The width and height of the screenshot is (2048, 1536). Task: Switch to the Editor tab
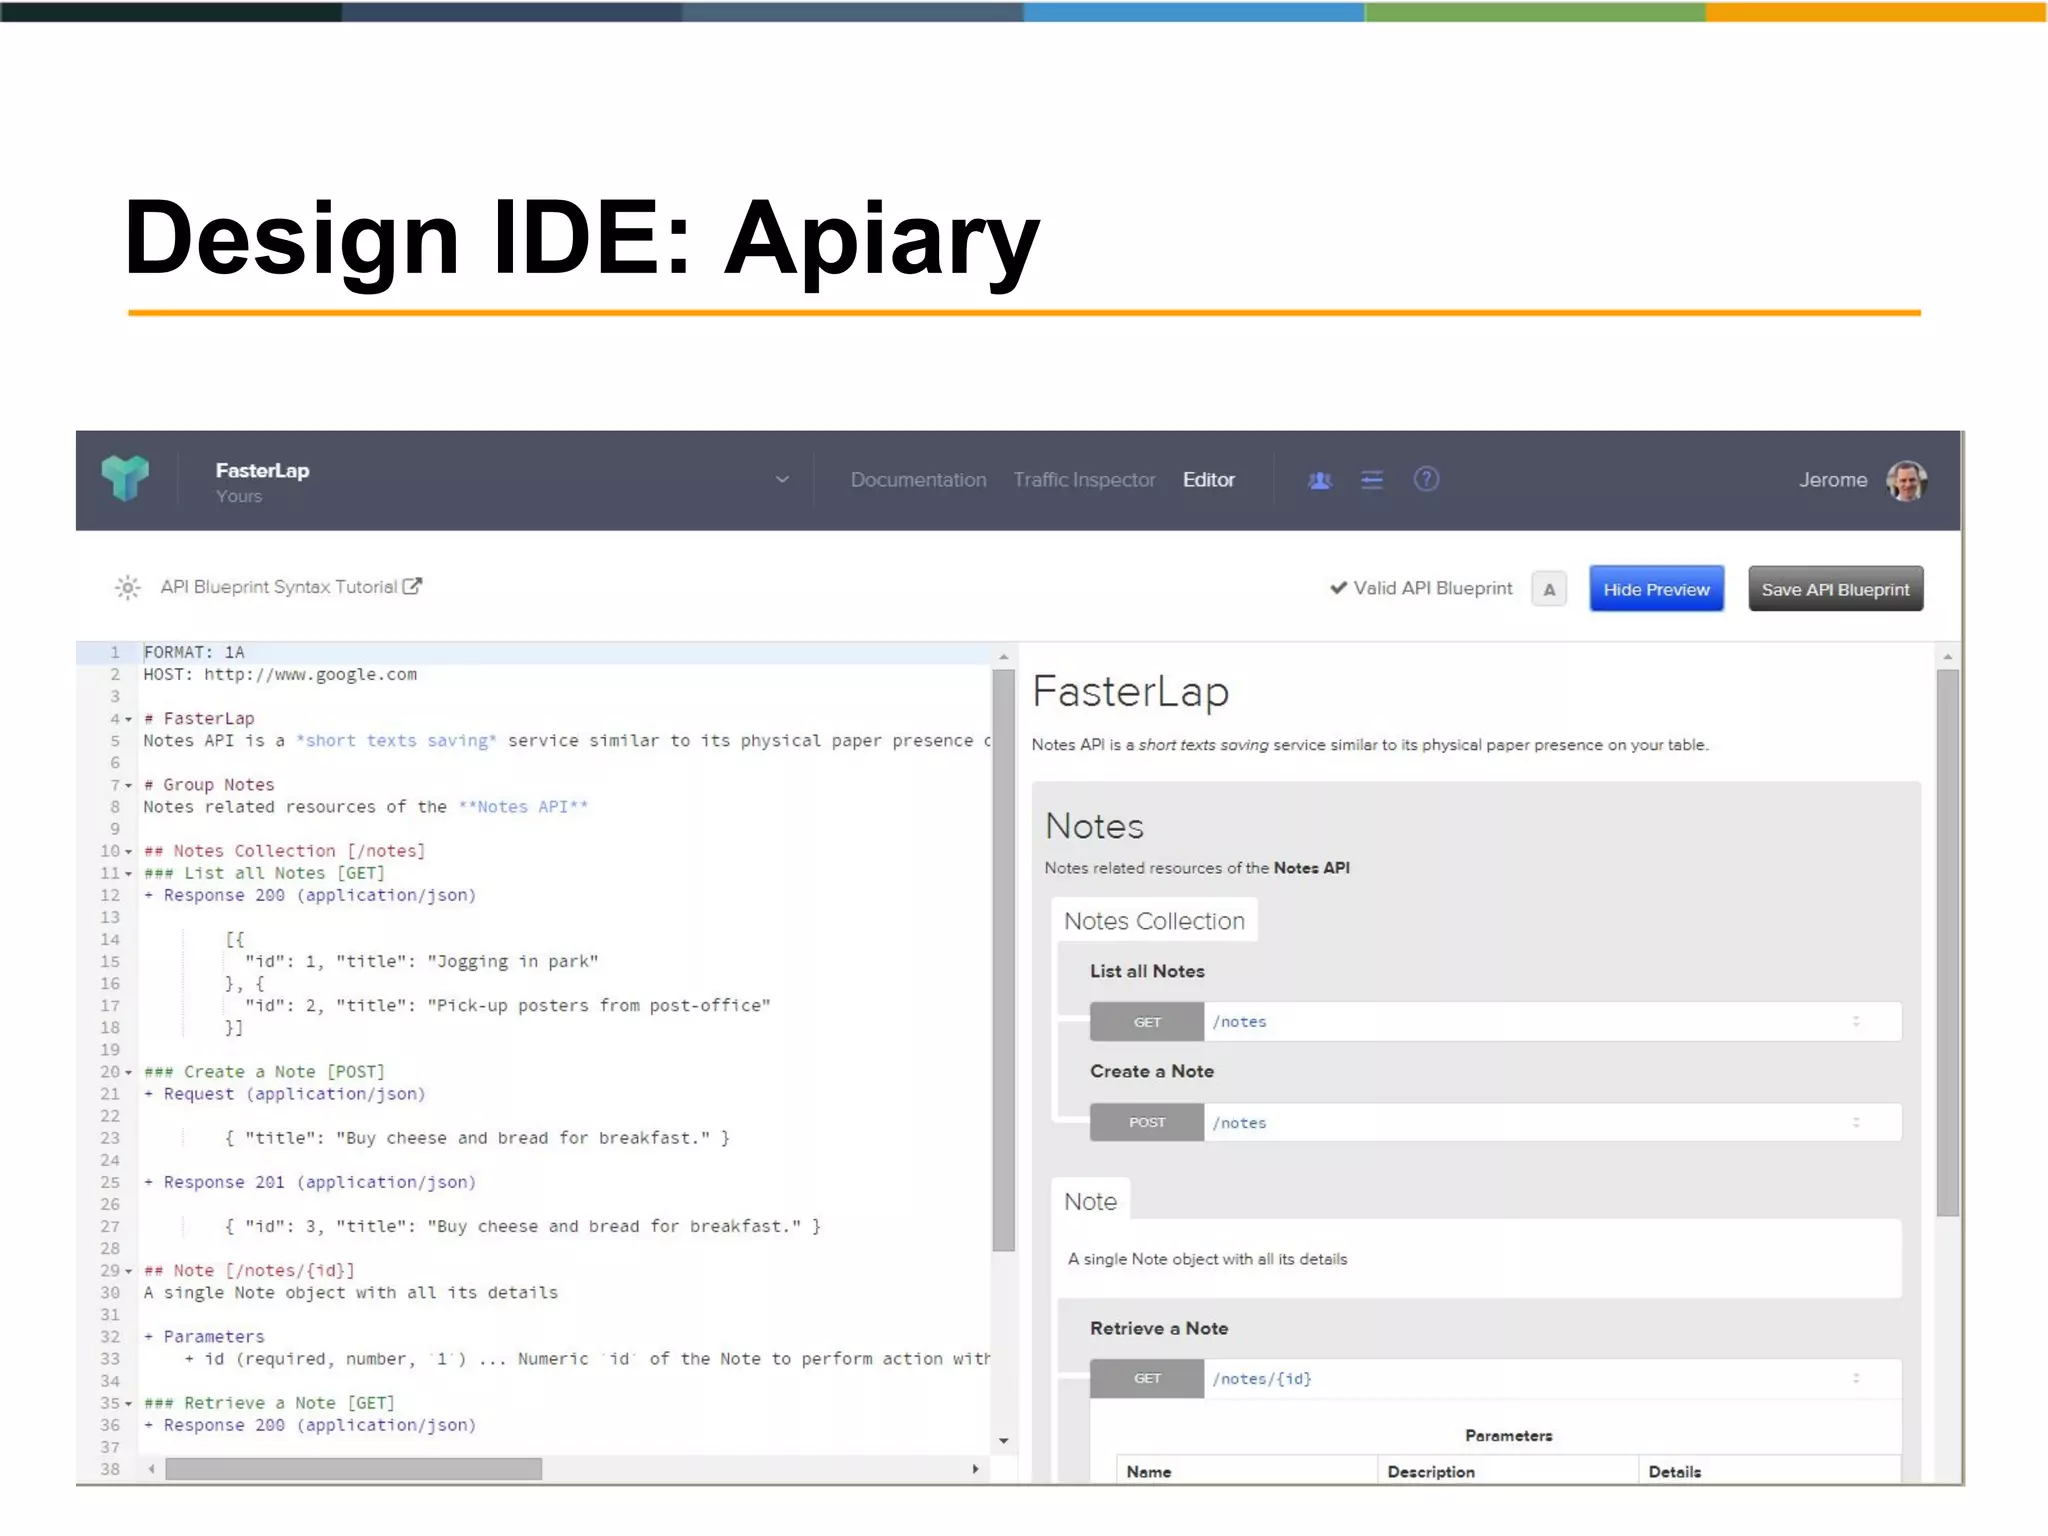pyautogui.click(x=1209, y=480)
